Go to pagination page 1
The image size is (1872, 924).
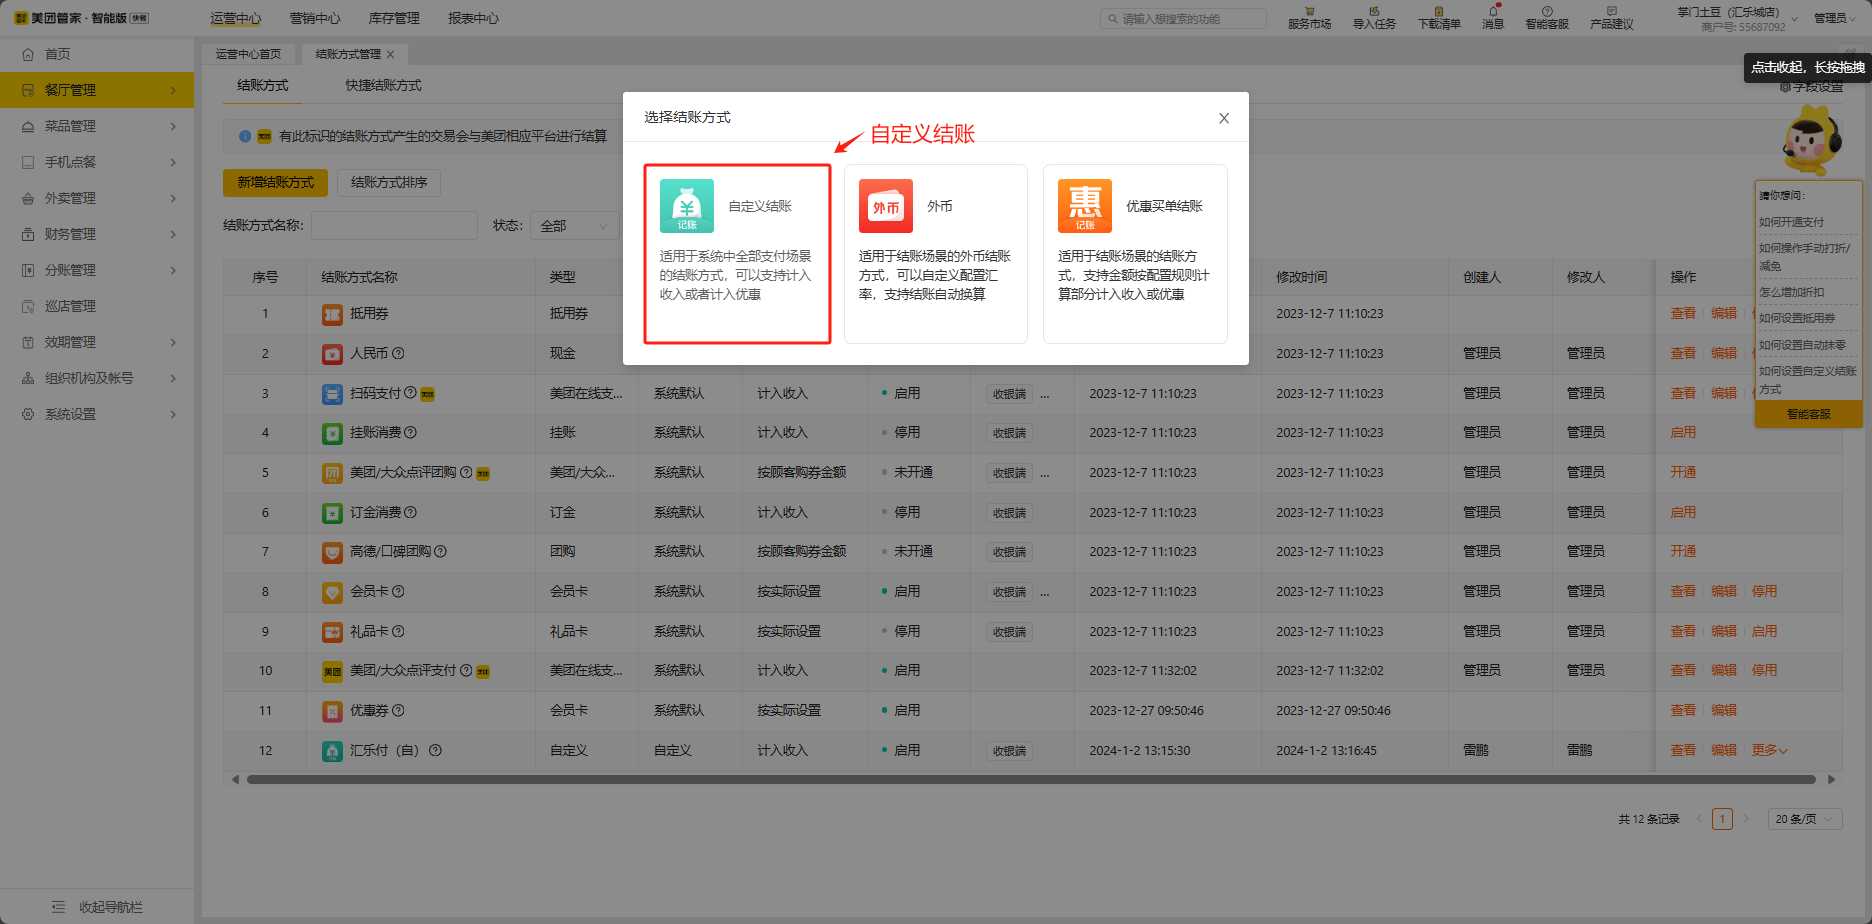click(x=1722, y=819)
